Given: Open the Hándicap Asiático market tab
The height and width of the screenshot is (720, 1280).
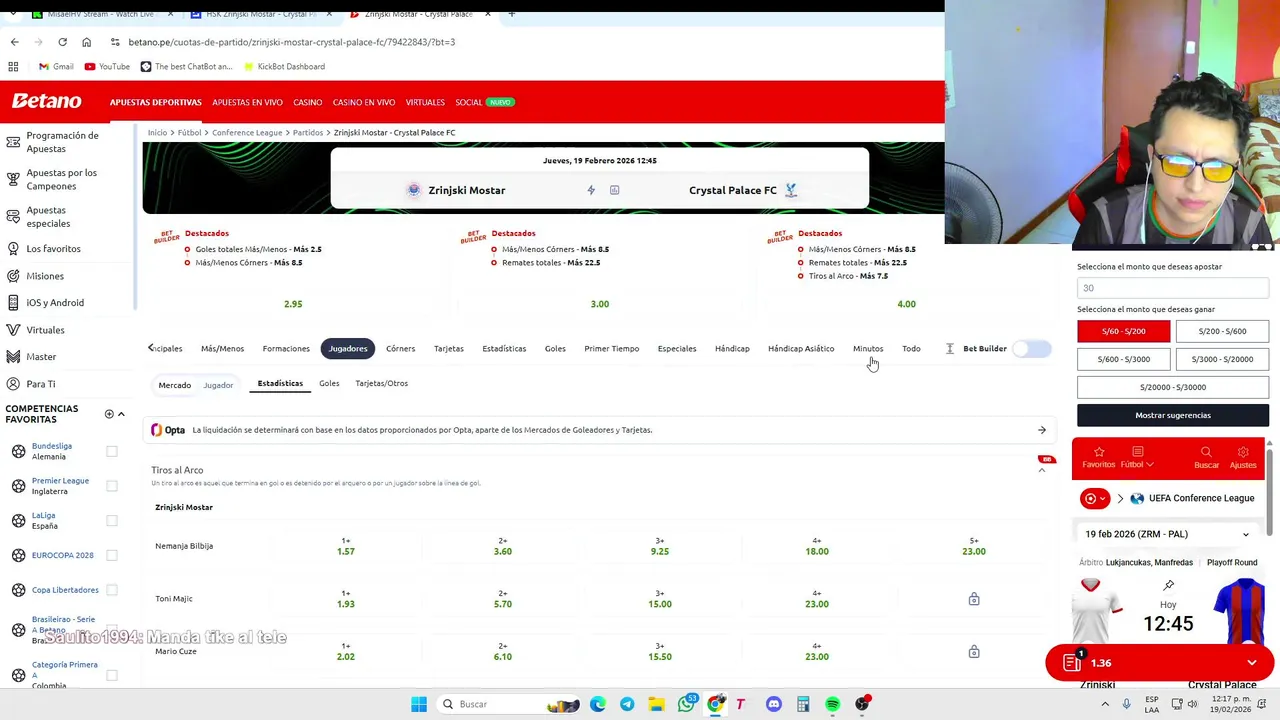Looking at the screenshot, I should pyautogui.click(x=800, y=348).
